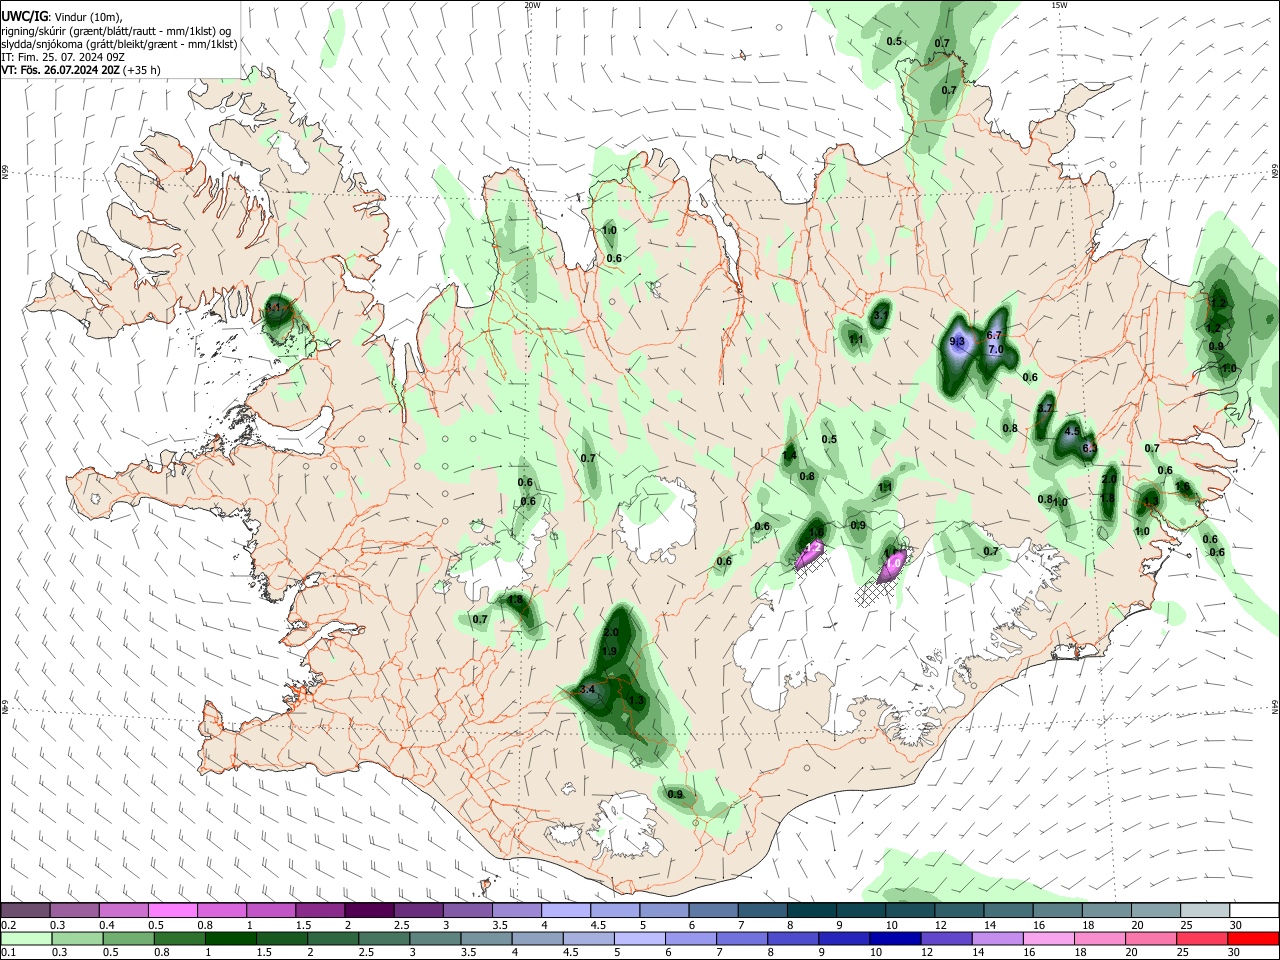Click the 6.3 precipitation value on the map
The height and width of the screenshot is (960, 1280).
[x=1090, y=448]
